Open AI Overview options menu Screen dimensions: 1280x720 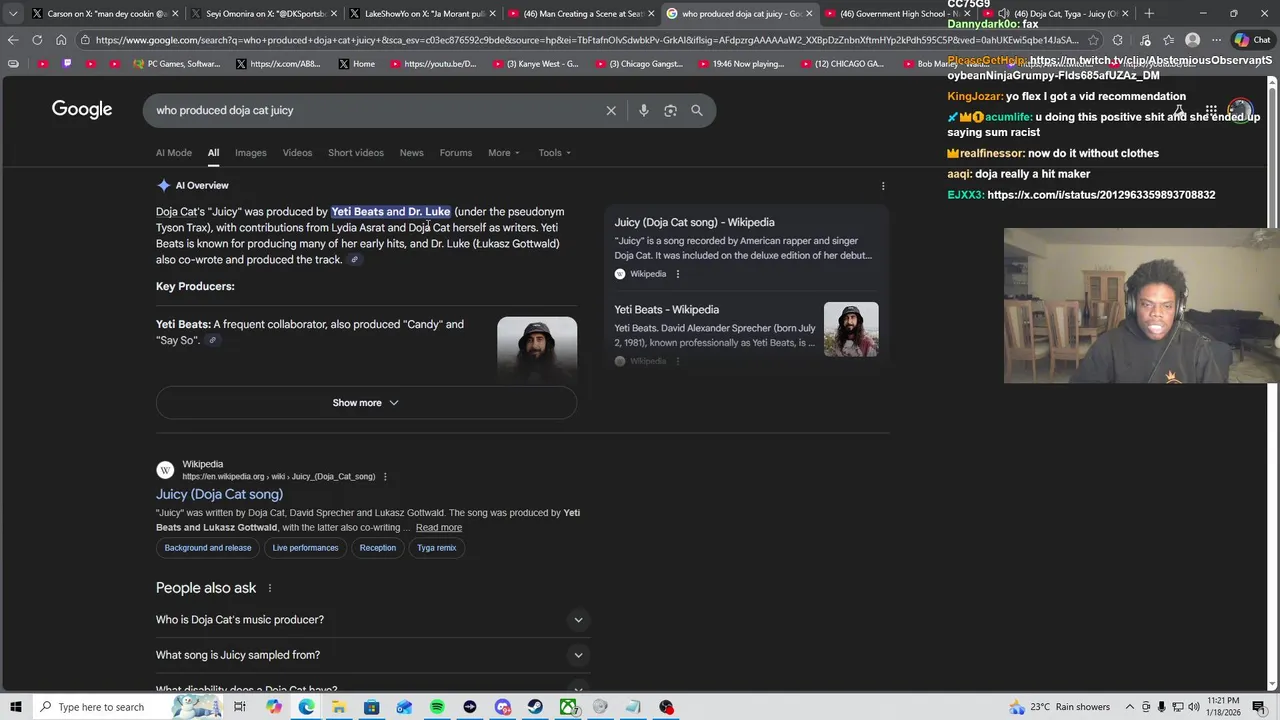[883, 186]
